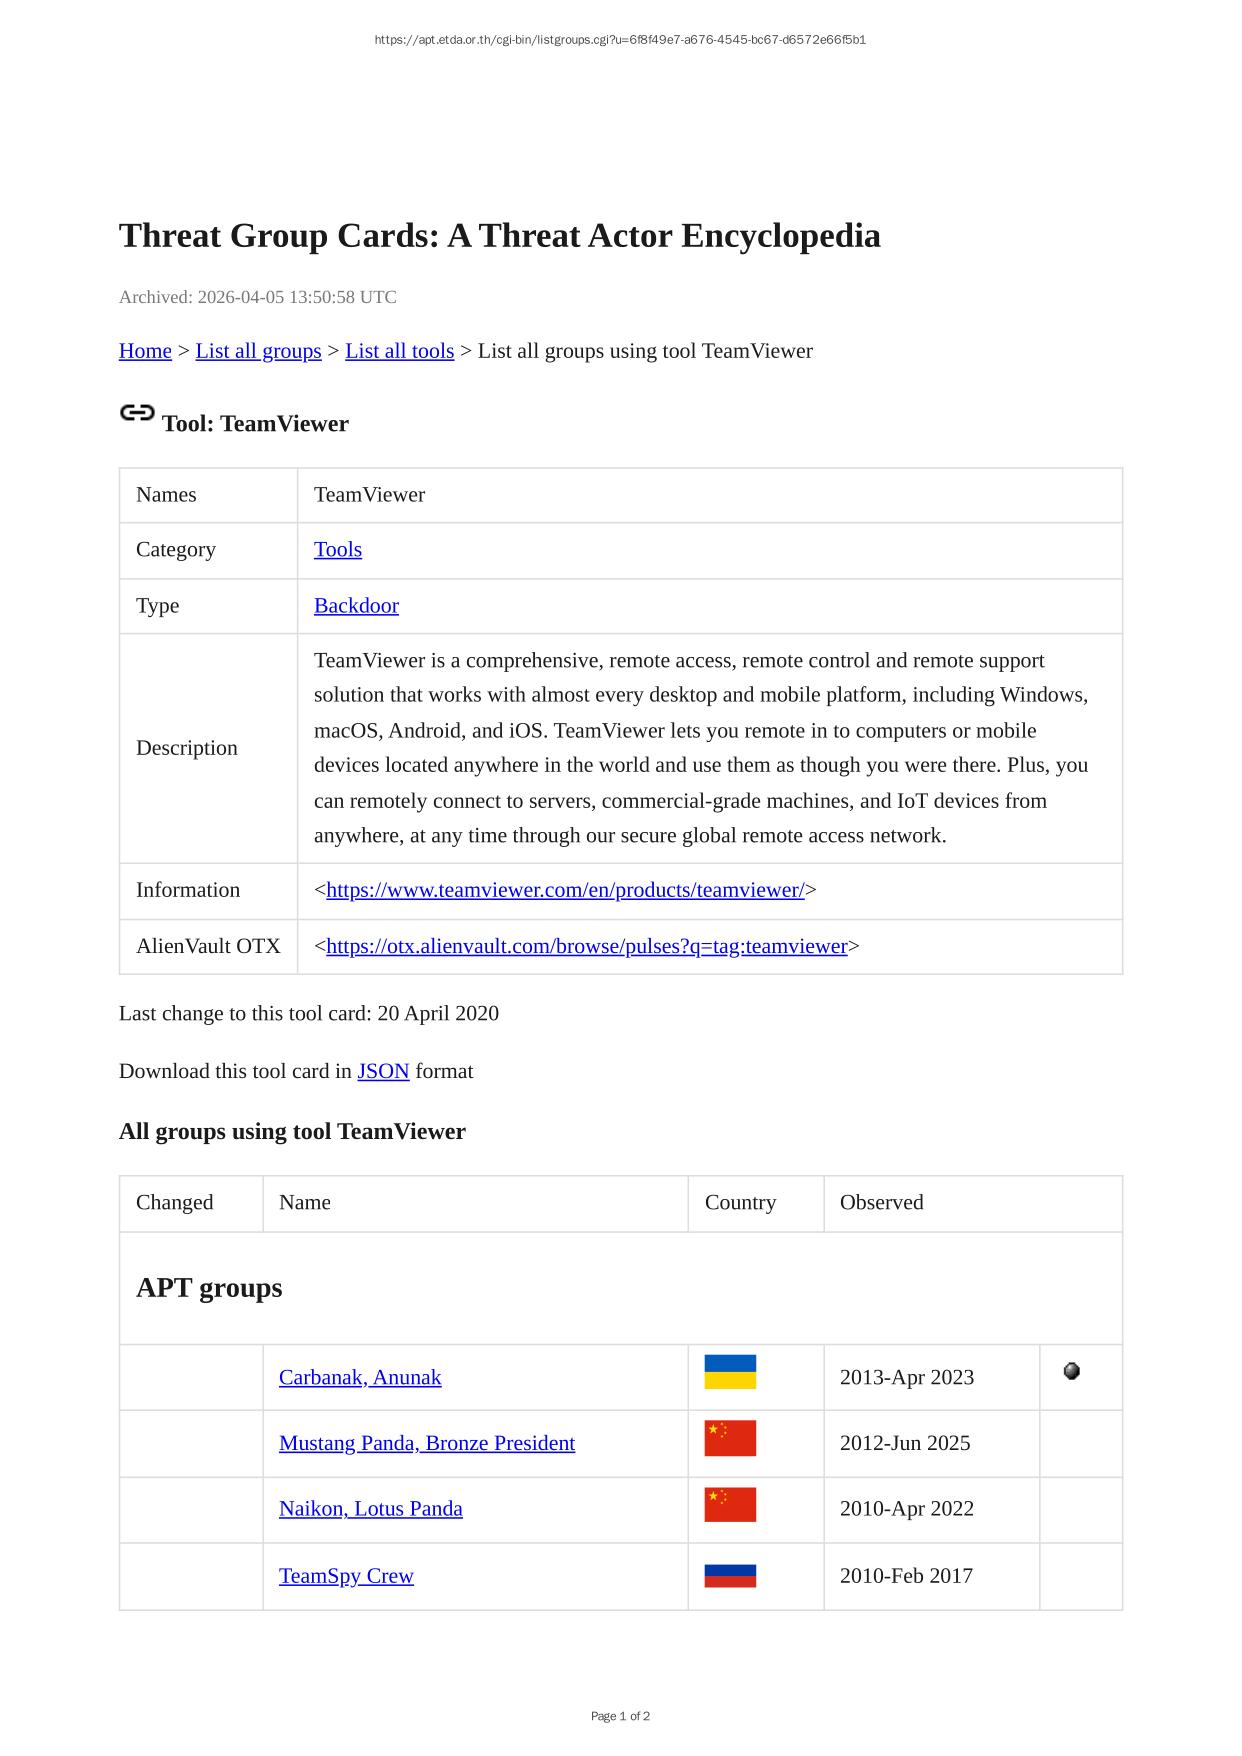Click the Observed column header
Image resolution: width=1242 pixels, height=1756 pixels.
coord(881,1202)
